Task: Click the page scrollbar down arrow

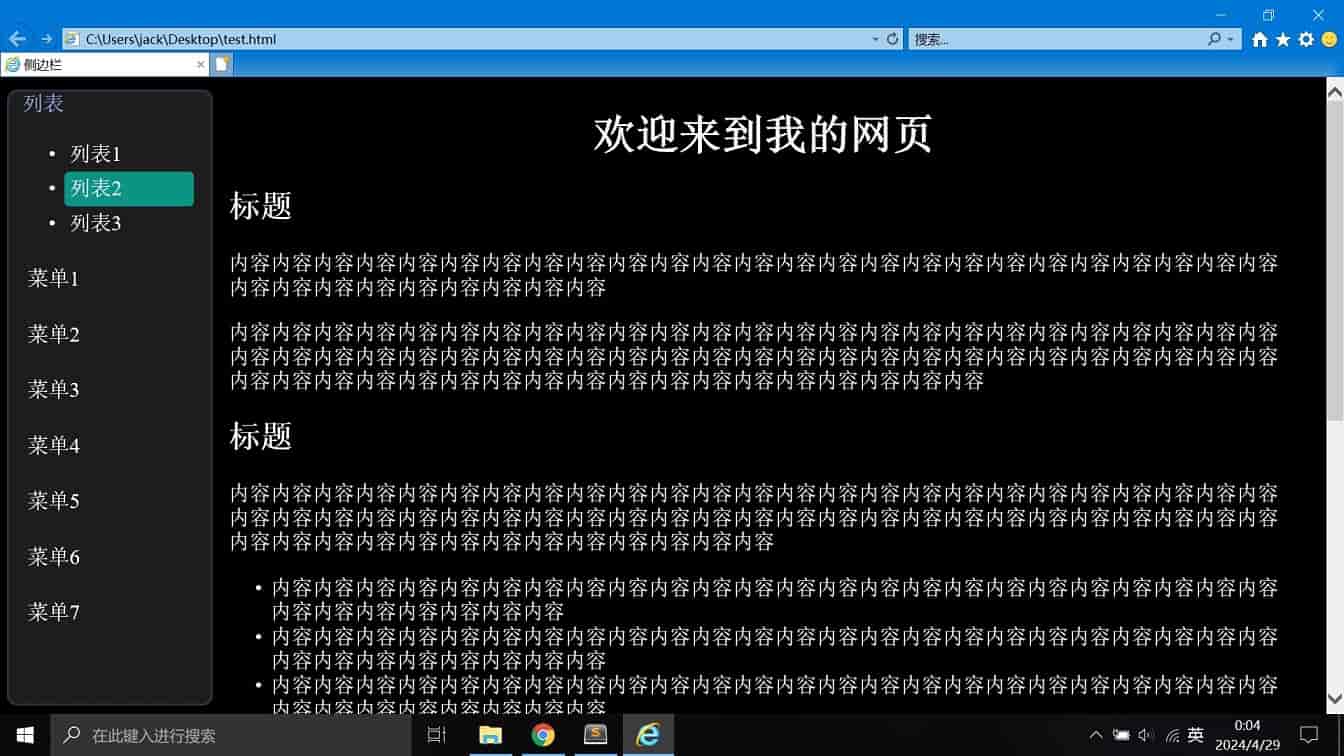Action: tap(1334, 698)
